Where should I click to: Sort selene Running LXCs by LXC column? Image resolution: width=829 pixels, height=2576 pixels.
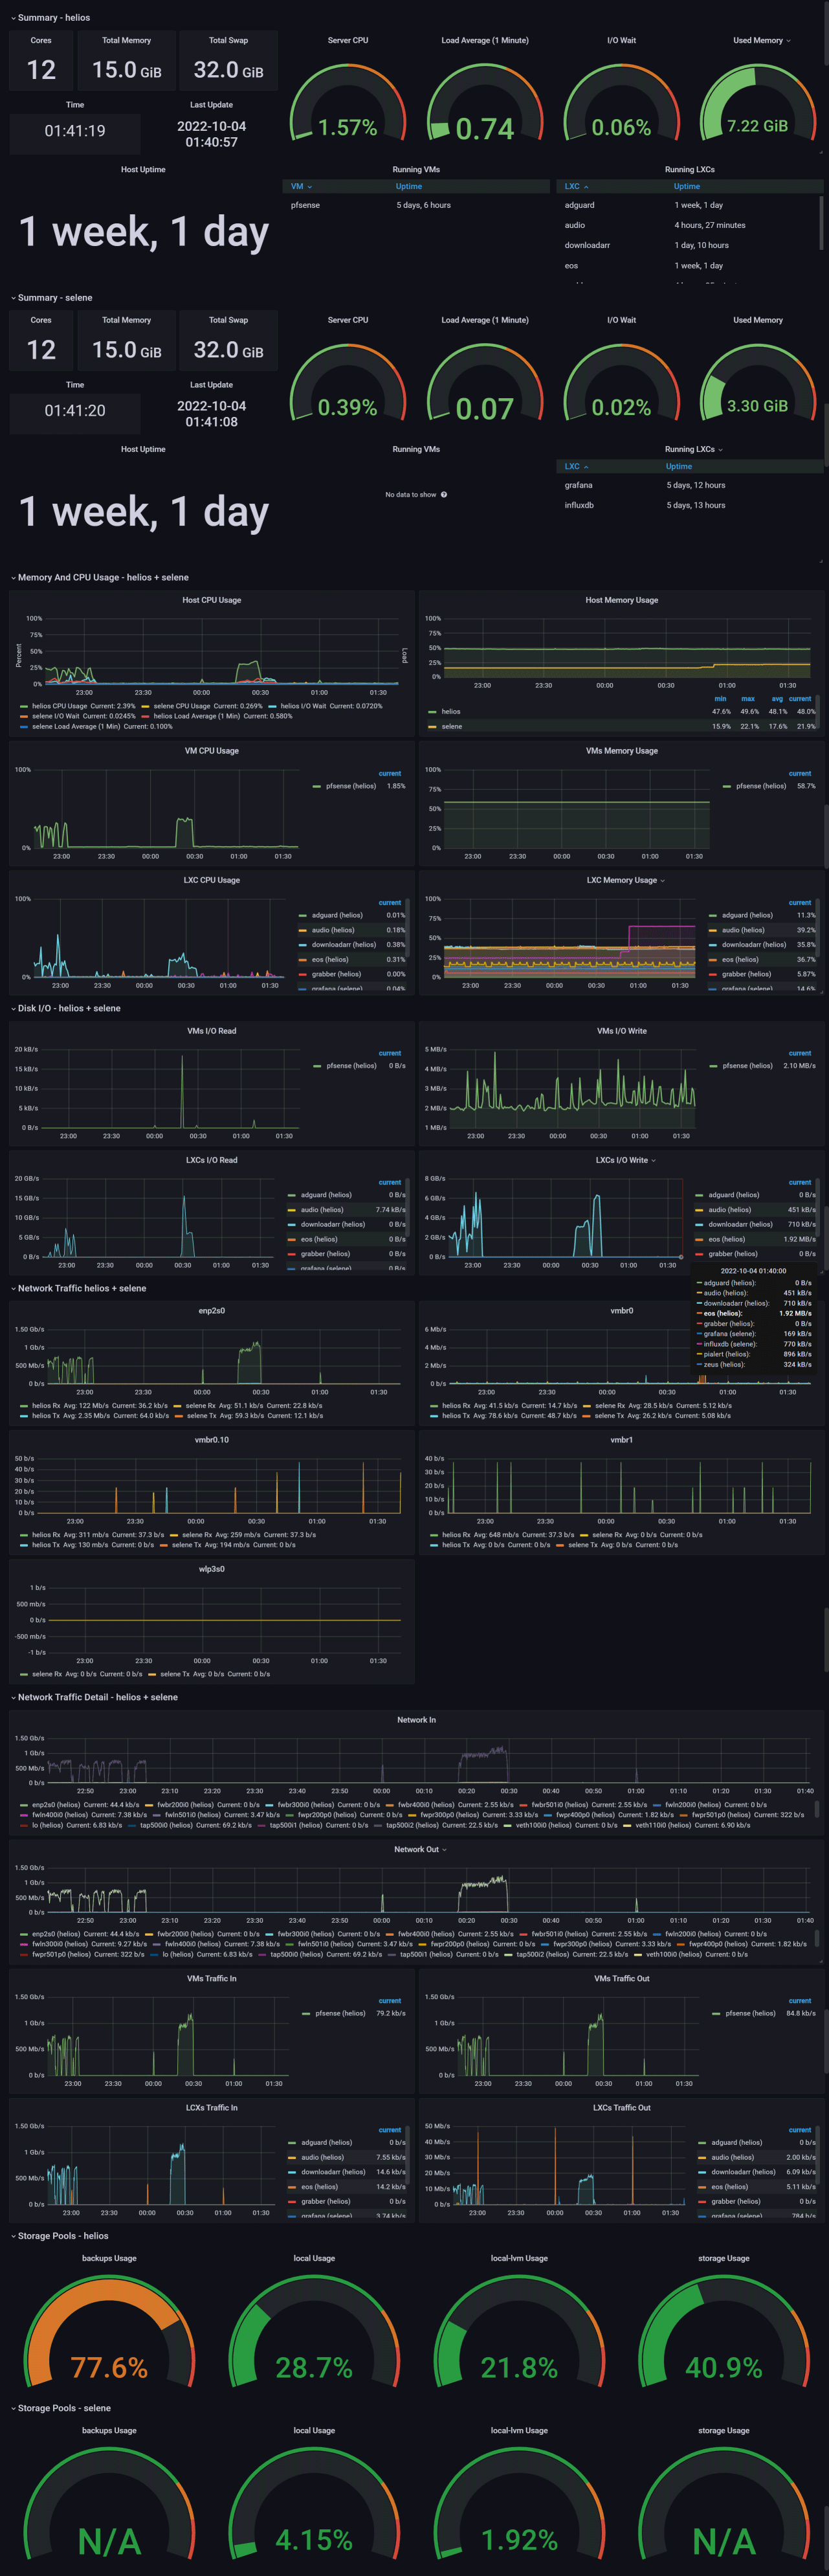pyautogui.click(x=576, y=466)
